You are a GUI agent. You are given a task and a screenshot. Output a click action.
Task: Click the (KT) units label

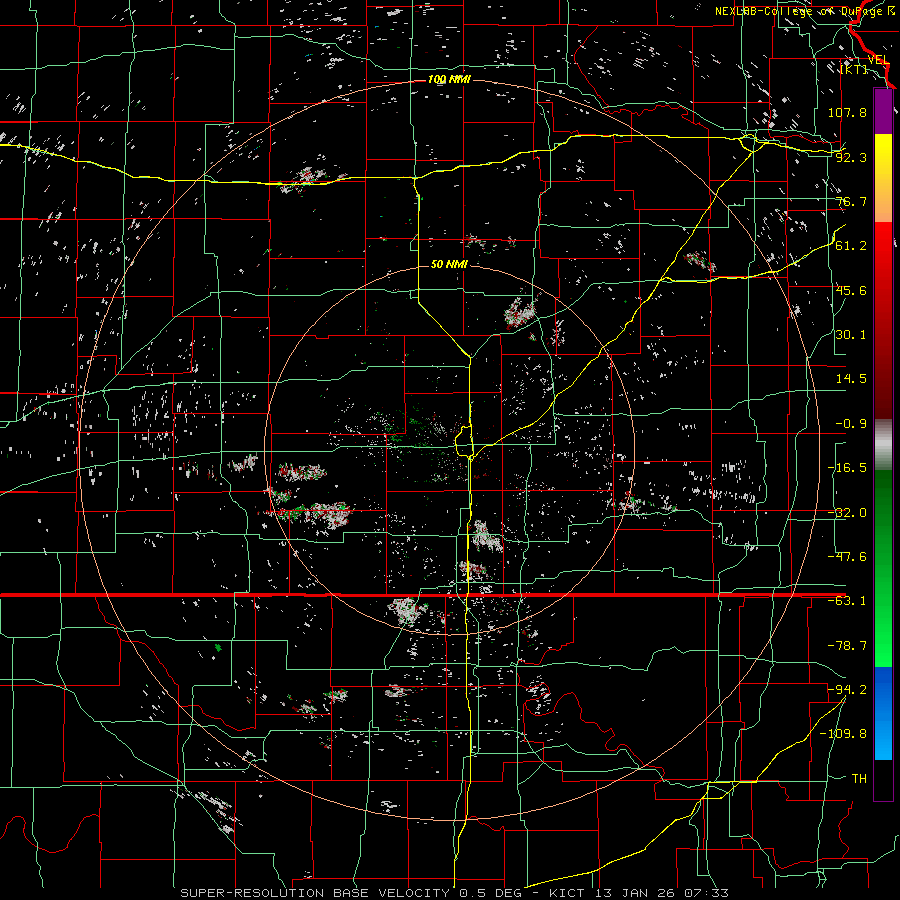point(854,69)
